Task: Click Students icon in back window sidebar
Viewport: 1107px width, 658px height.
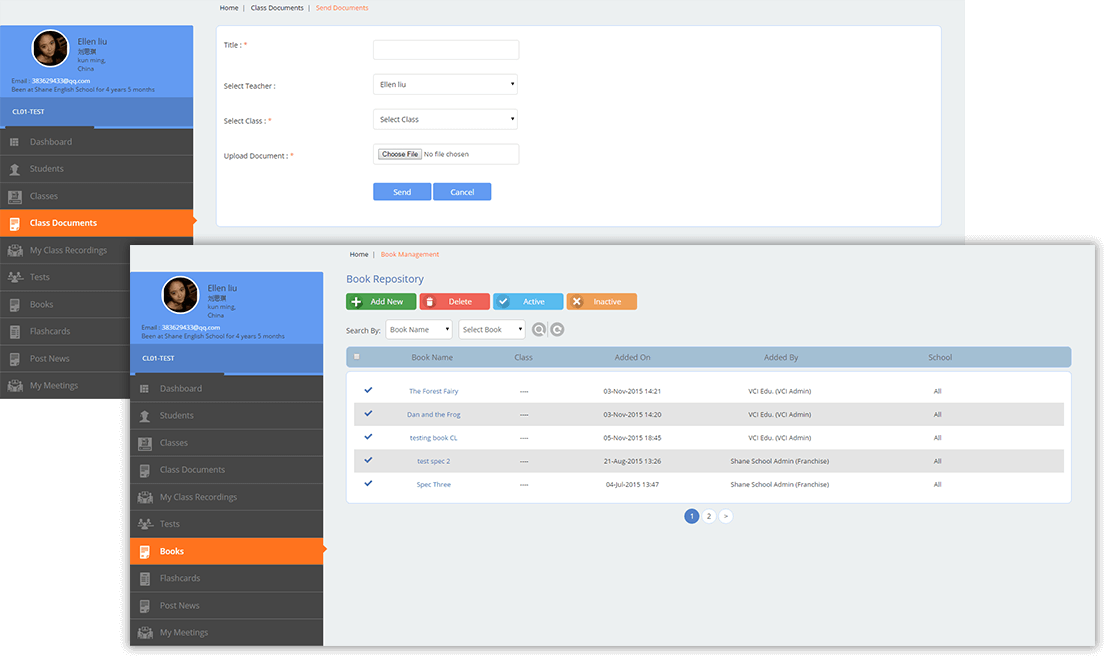Action: pos(14,169)
